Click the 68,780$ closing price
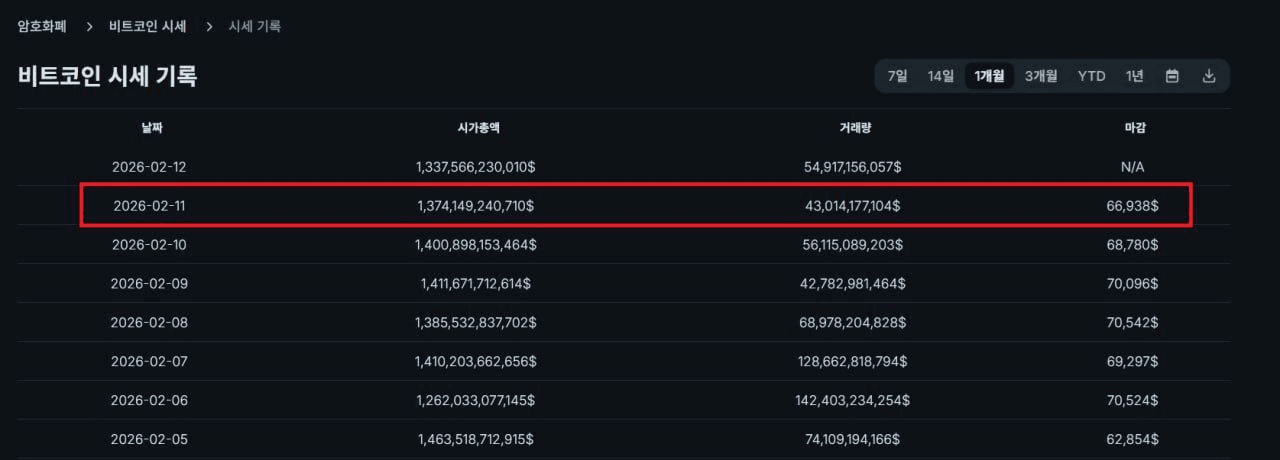This screenshot has height=460, width=1280. point(1134,244)
